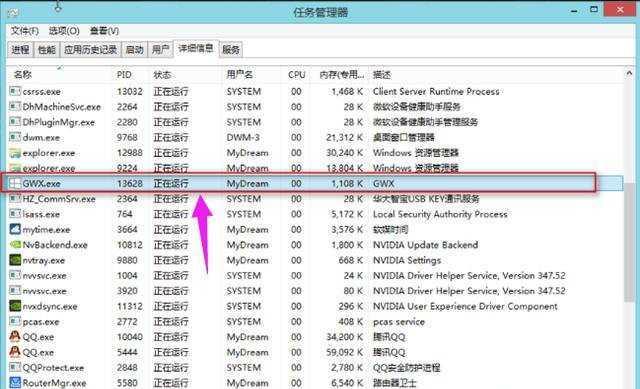Image resolution: width=640 pixels, height=389 pixels.
Task: Select the QQProtect.exe icon
Action: click(15, 367)
